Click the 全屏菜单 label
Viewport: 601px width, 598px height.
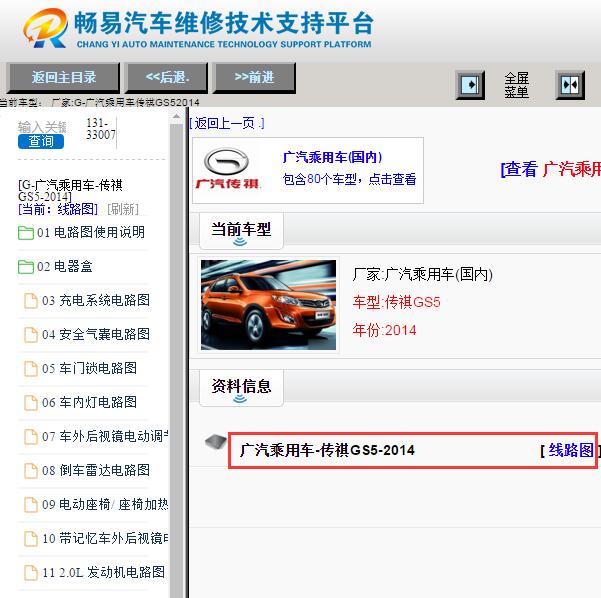coord(516,85)
